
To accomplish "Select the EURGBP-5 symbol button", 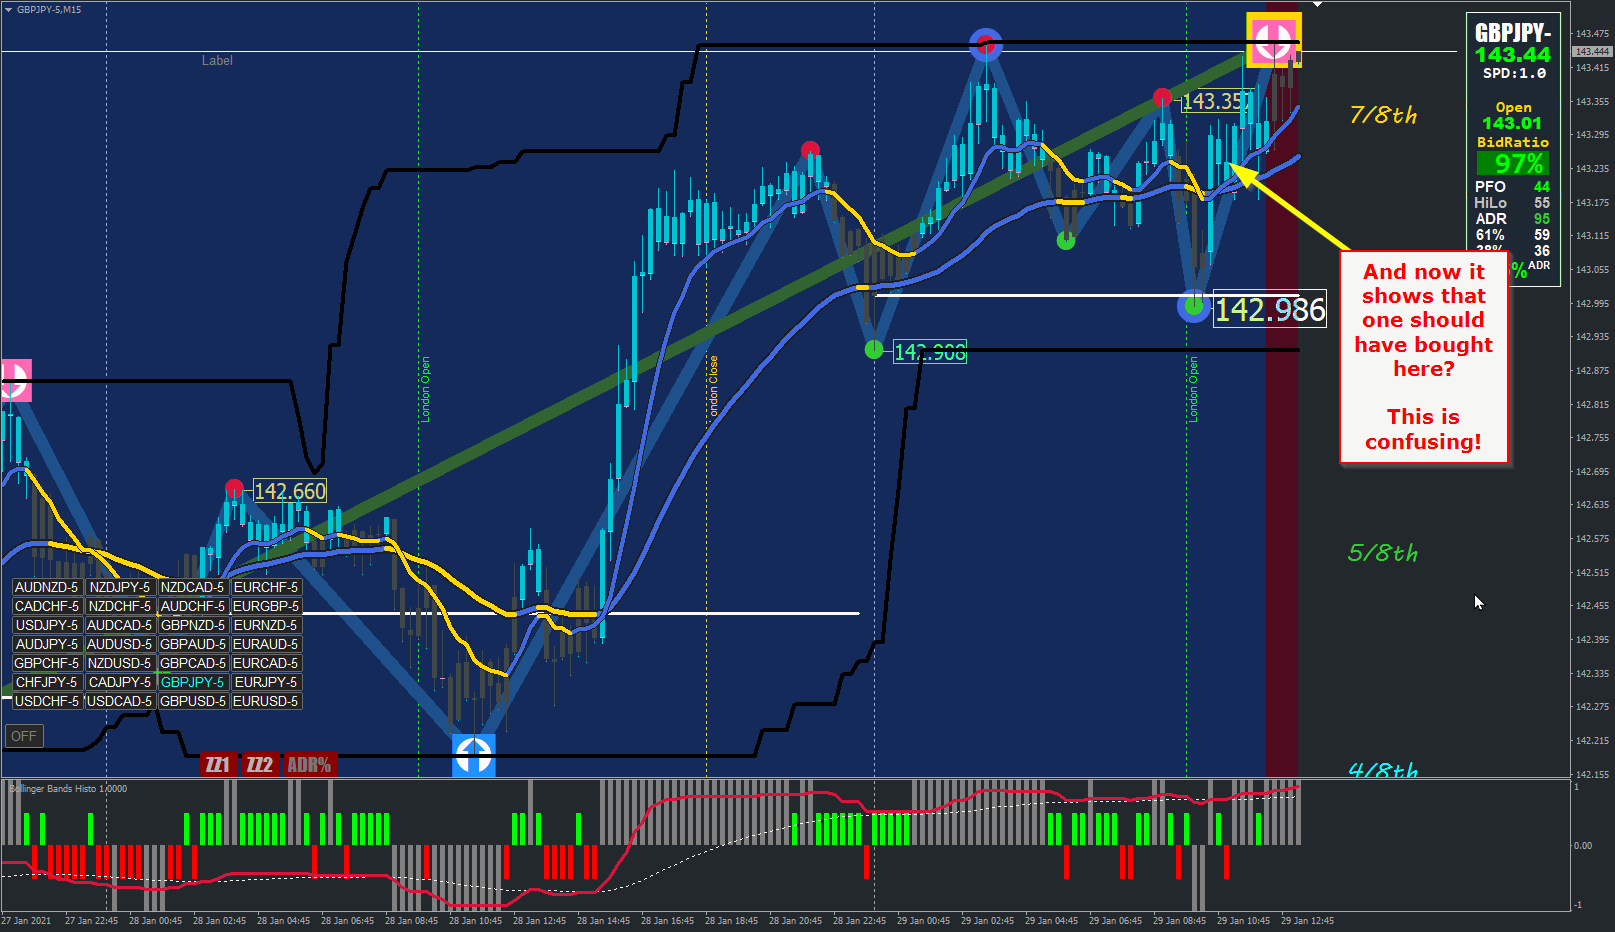I will click(266, 606).
